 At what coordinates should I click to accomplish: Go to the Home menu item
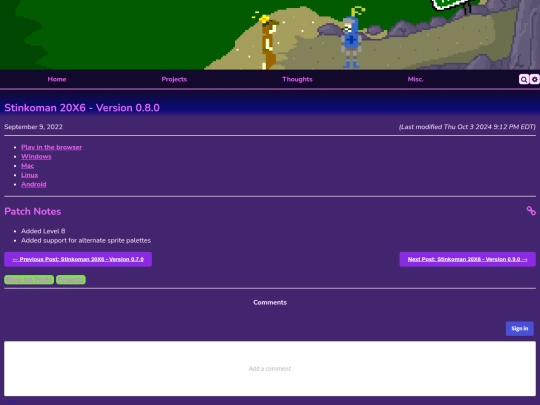[57, 79]
